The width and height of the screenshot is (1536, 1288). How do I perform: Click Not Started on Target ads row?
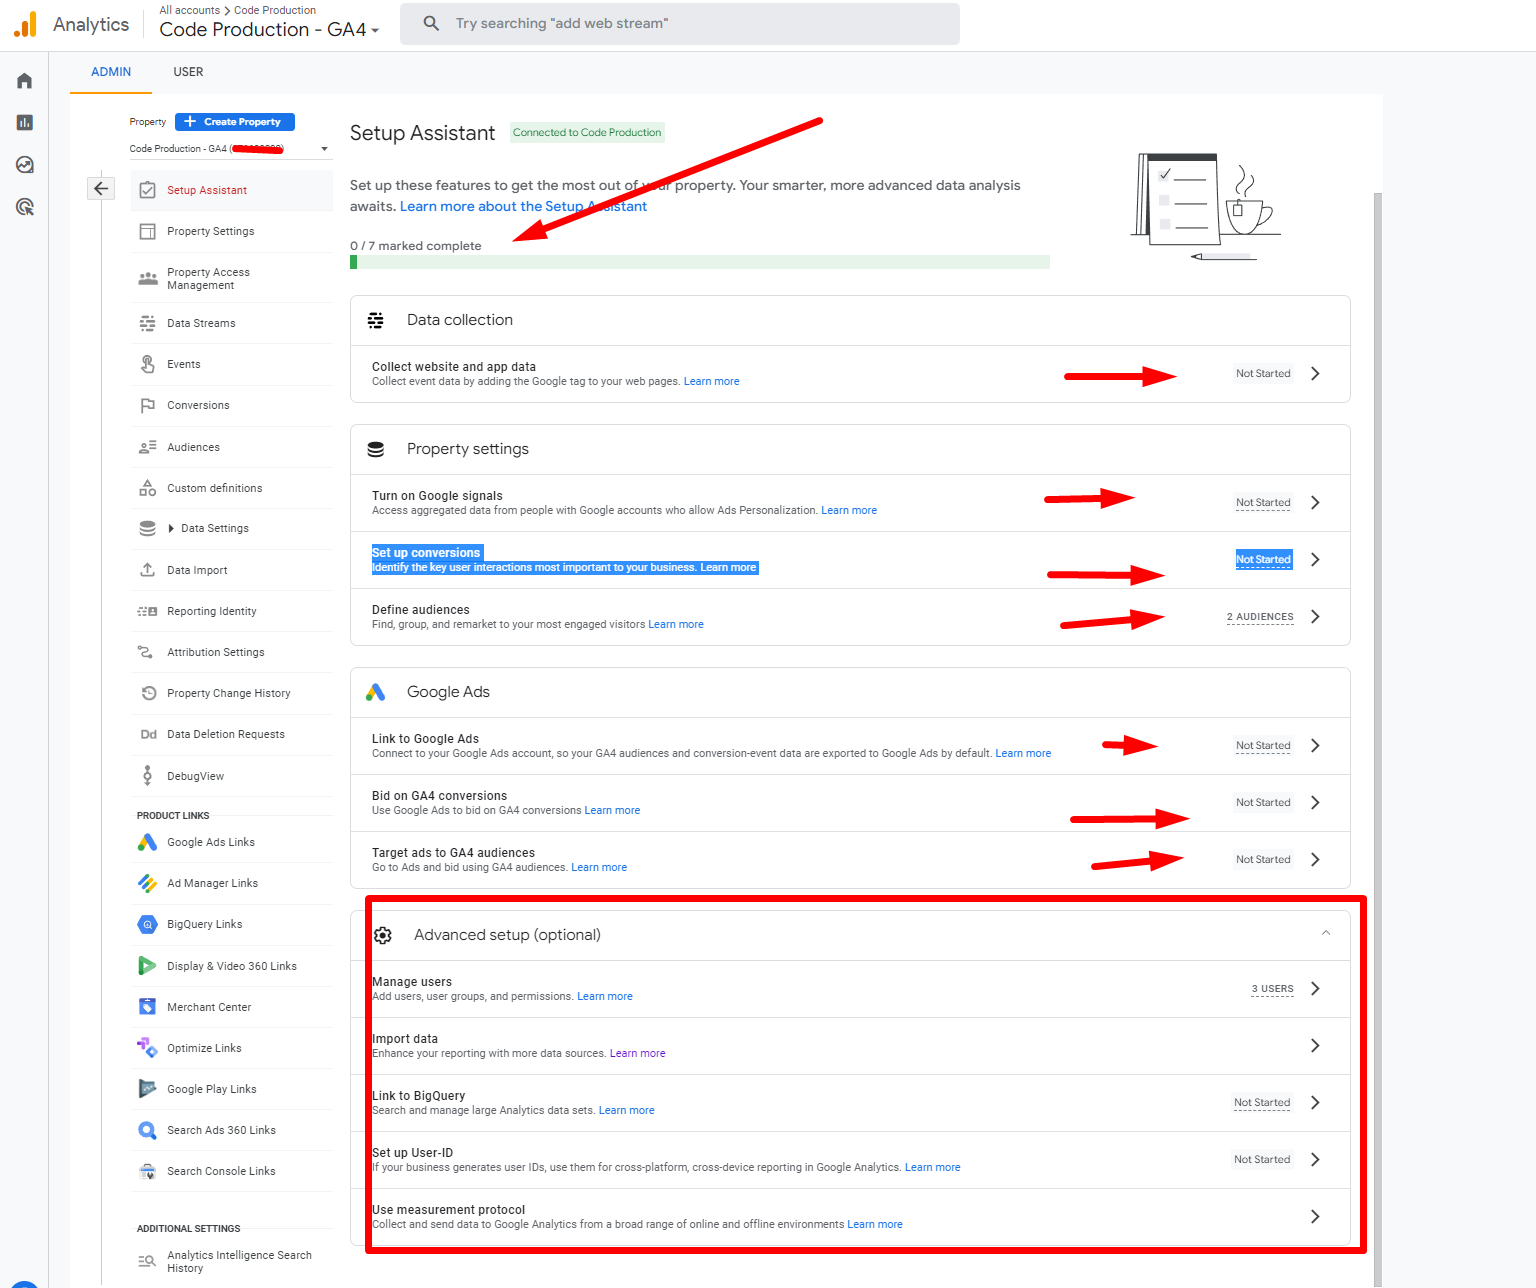[1263, 860]
